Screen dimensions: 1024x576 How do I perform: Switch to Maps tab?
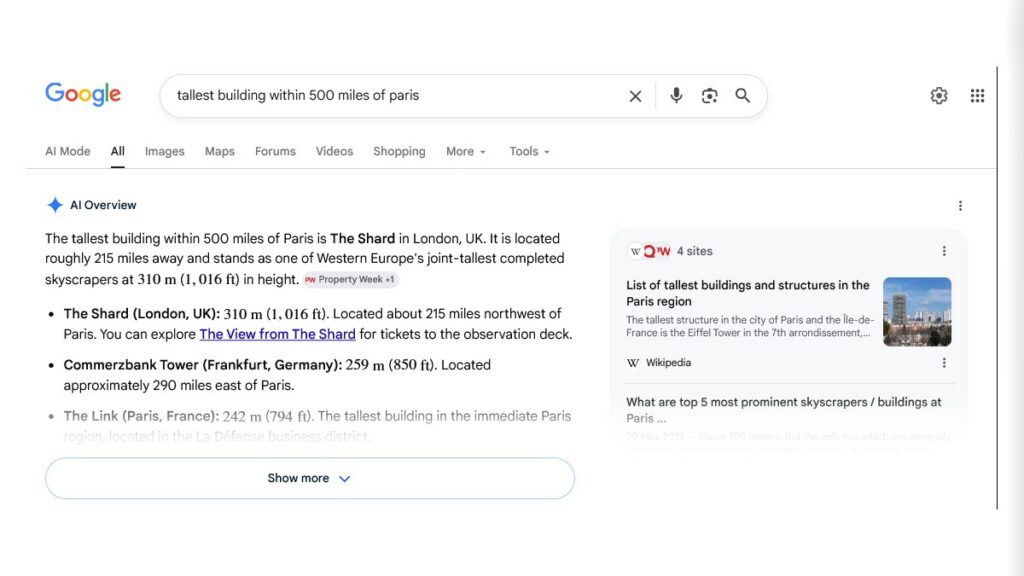click(219, 151)
